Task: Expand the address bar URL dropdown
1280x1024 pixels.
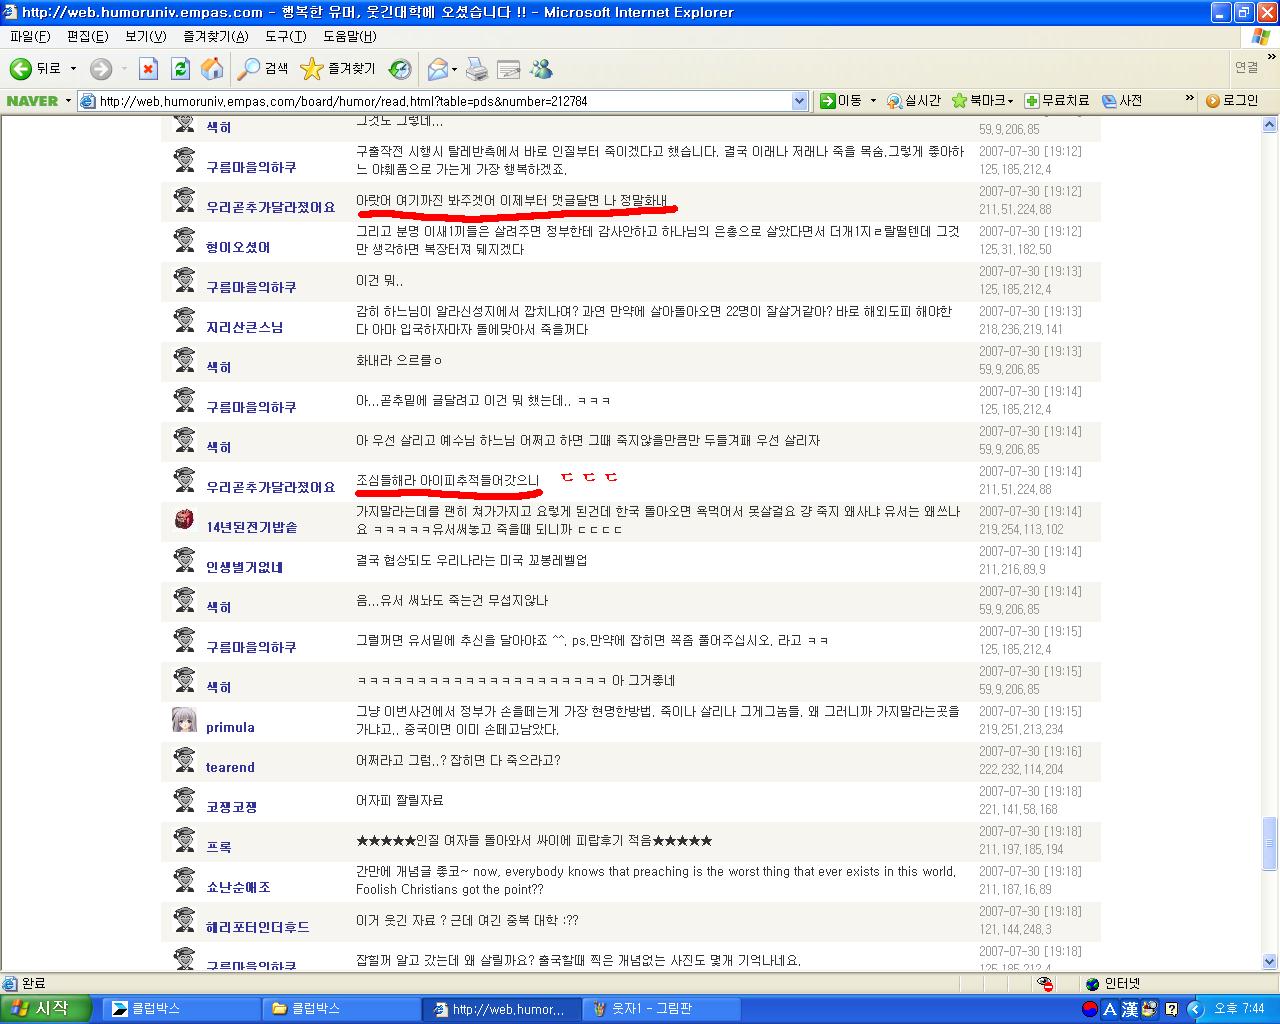Action: [x=799, y=101]
